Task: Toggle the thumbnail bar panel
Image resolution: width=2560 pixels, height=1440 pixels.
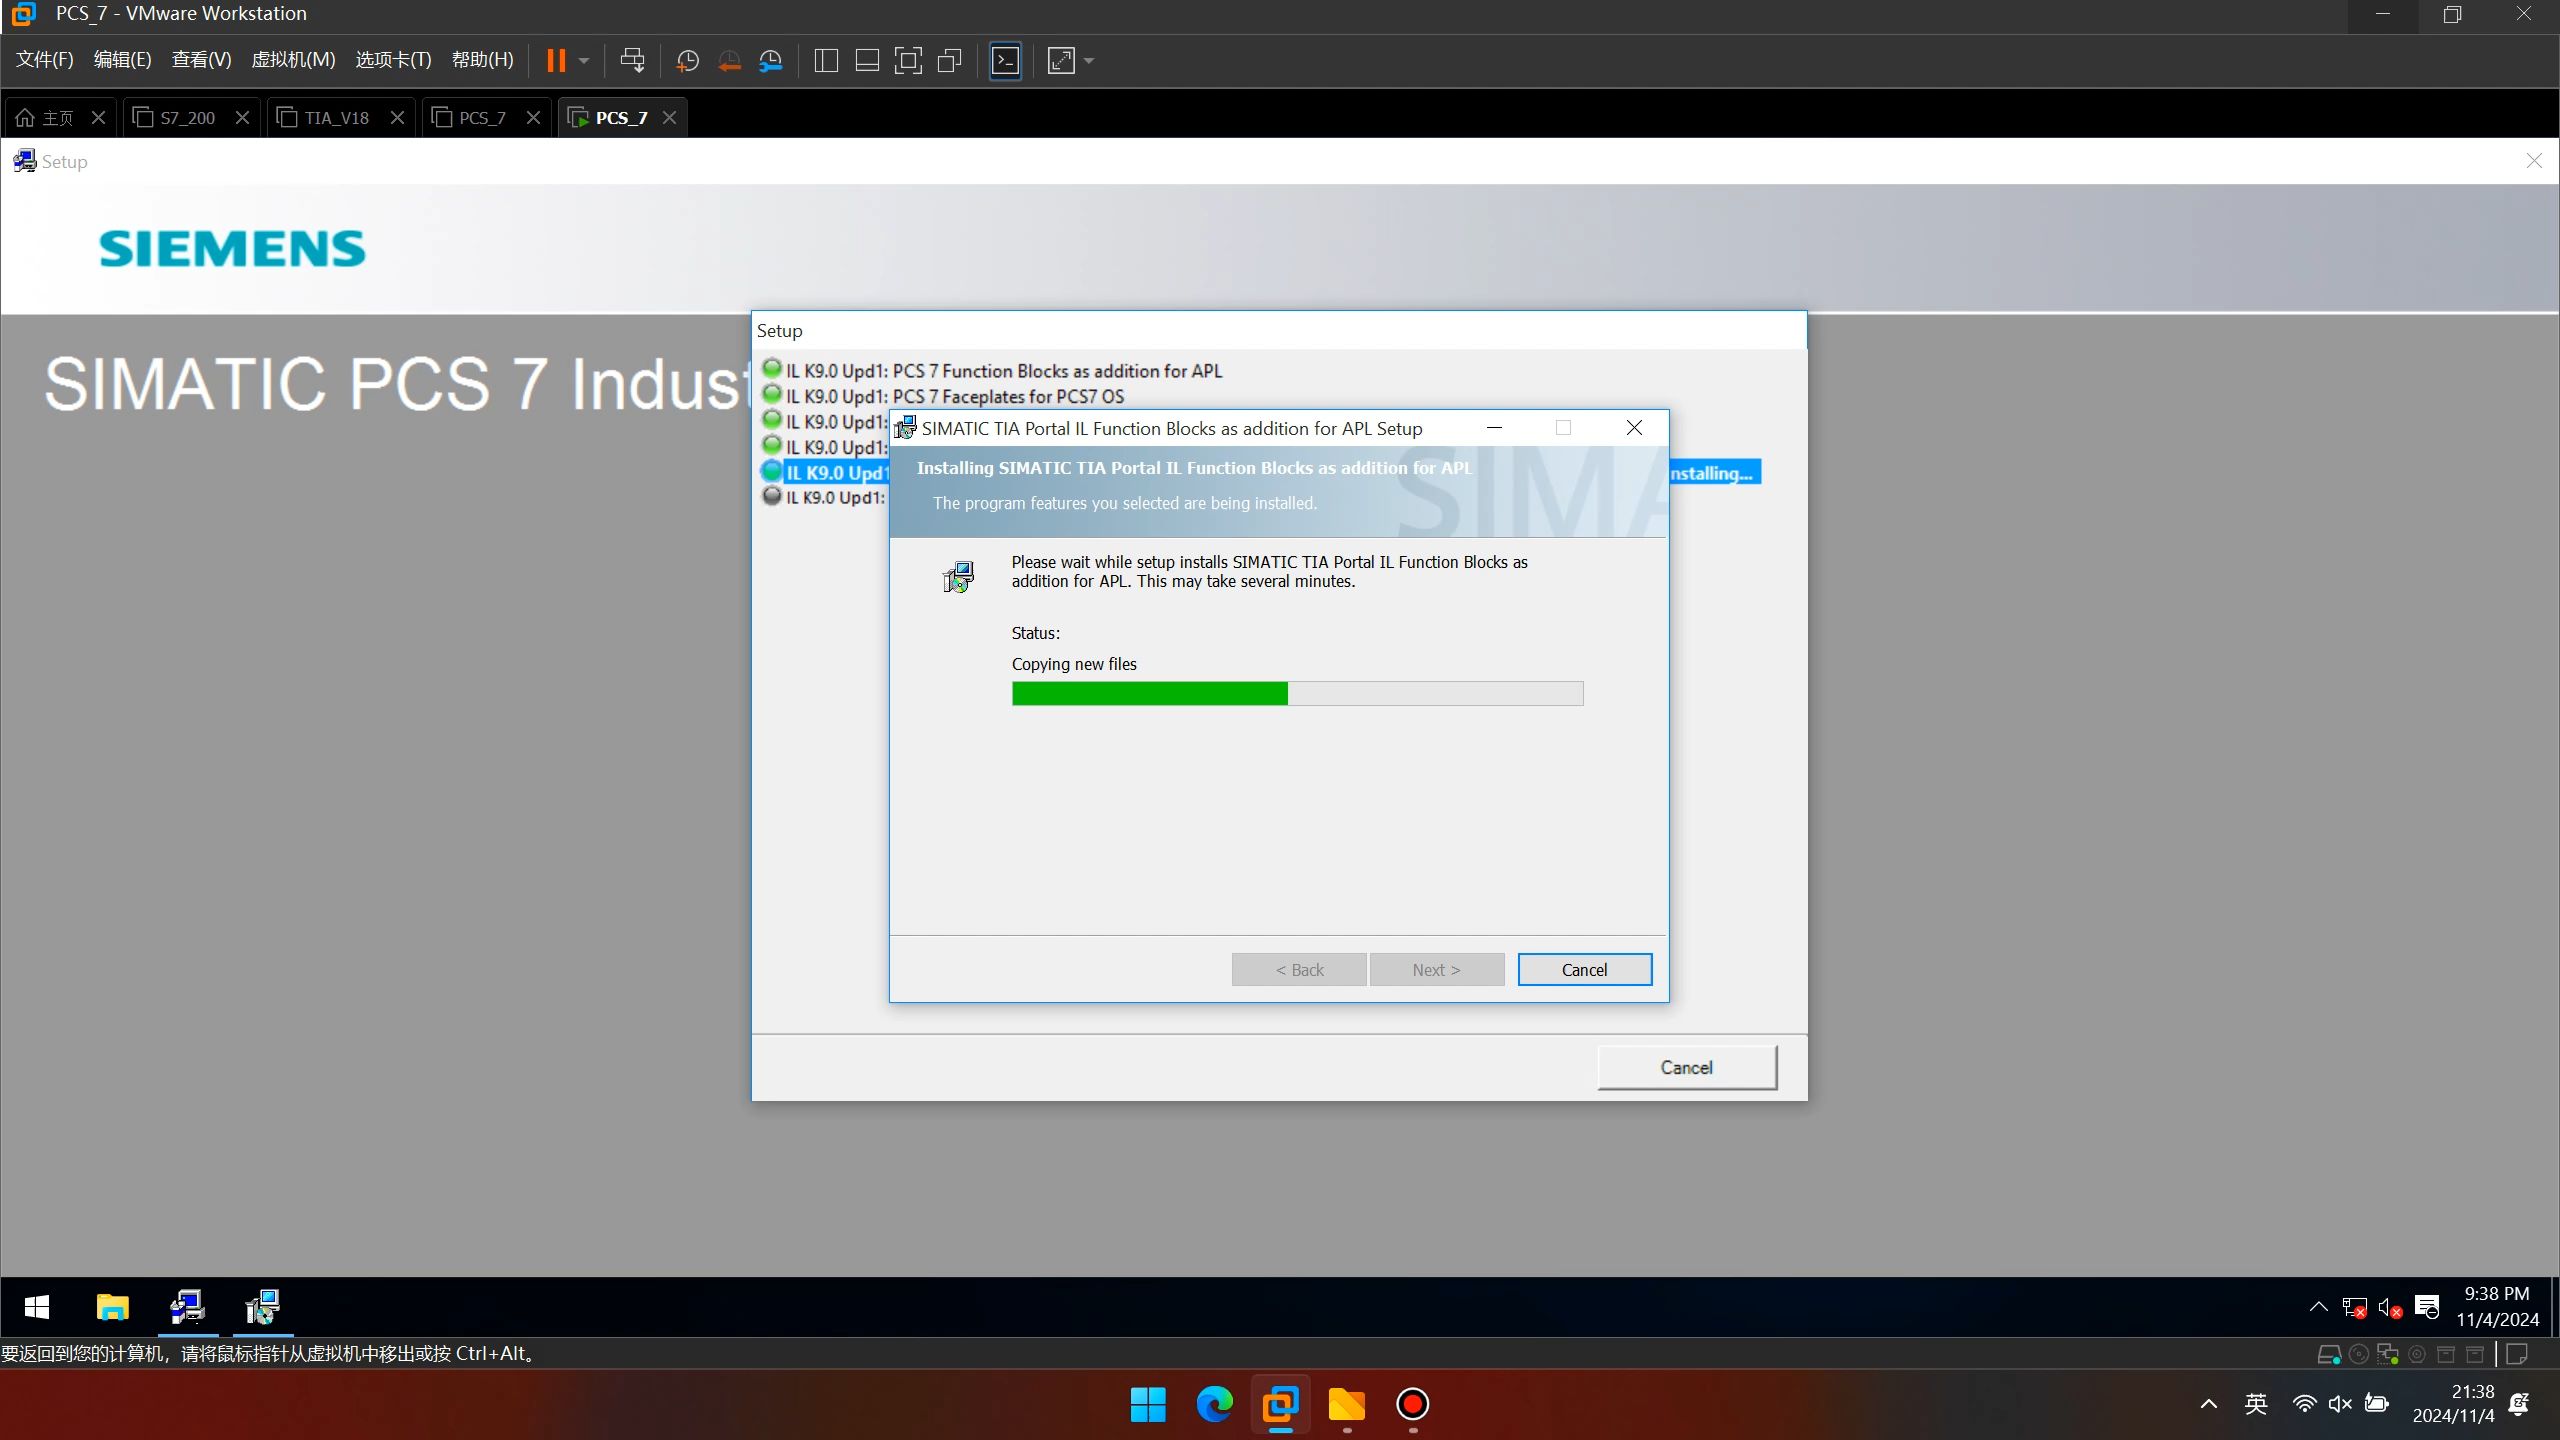Action: [867, 61]
